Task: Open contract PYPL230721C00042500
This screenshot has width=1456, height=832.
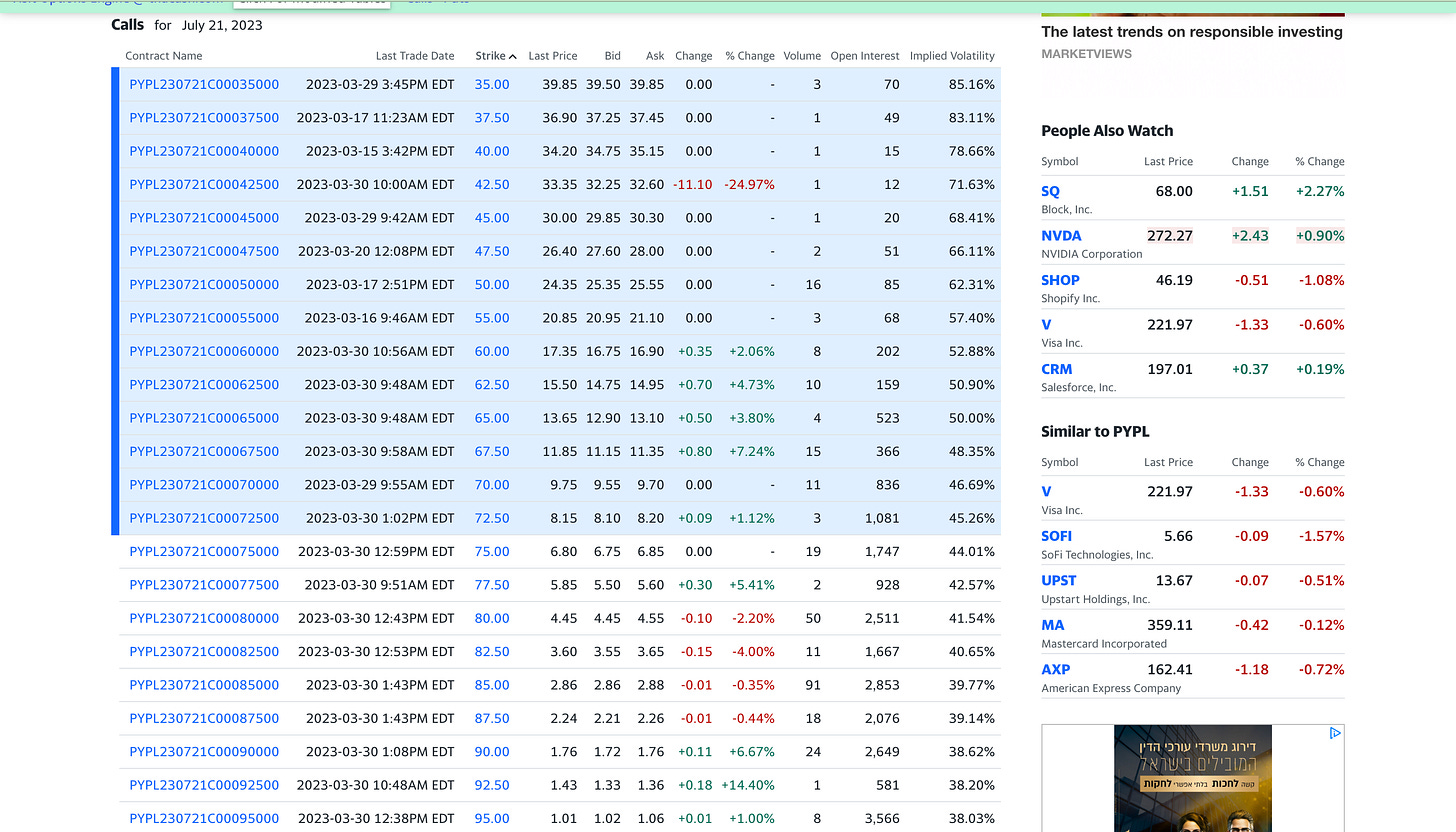Action: [x=204, y=185]
